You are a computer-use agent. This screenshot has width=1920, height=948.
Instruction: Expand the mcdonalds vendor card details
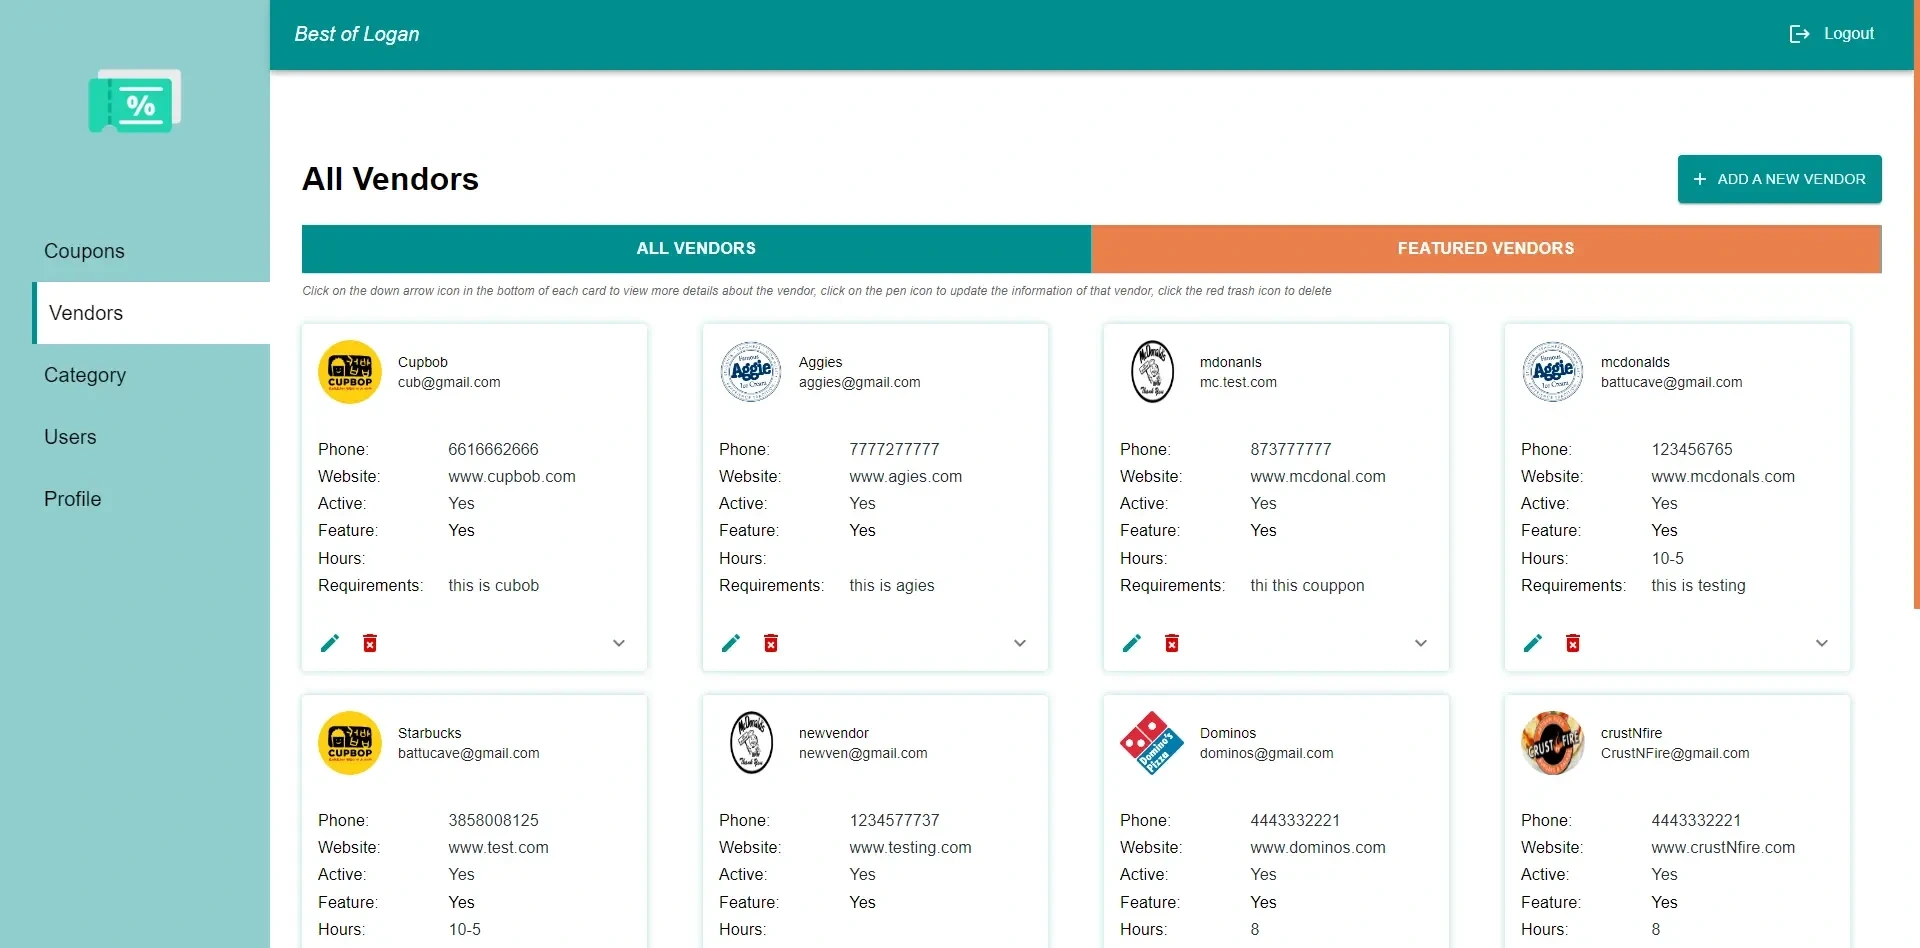pyautogui.click(x=1822, y=643)
